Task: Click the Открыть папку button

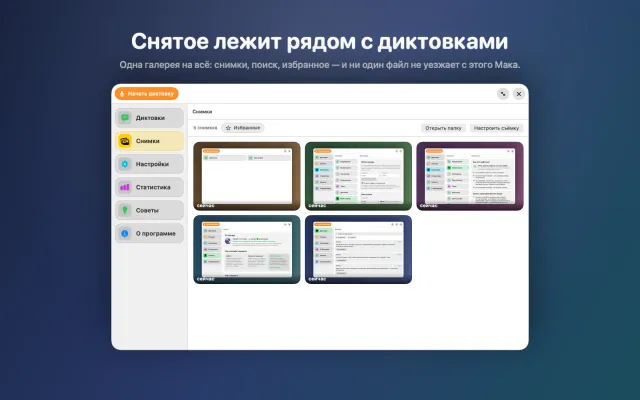Action: coord(443,128)
